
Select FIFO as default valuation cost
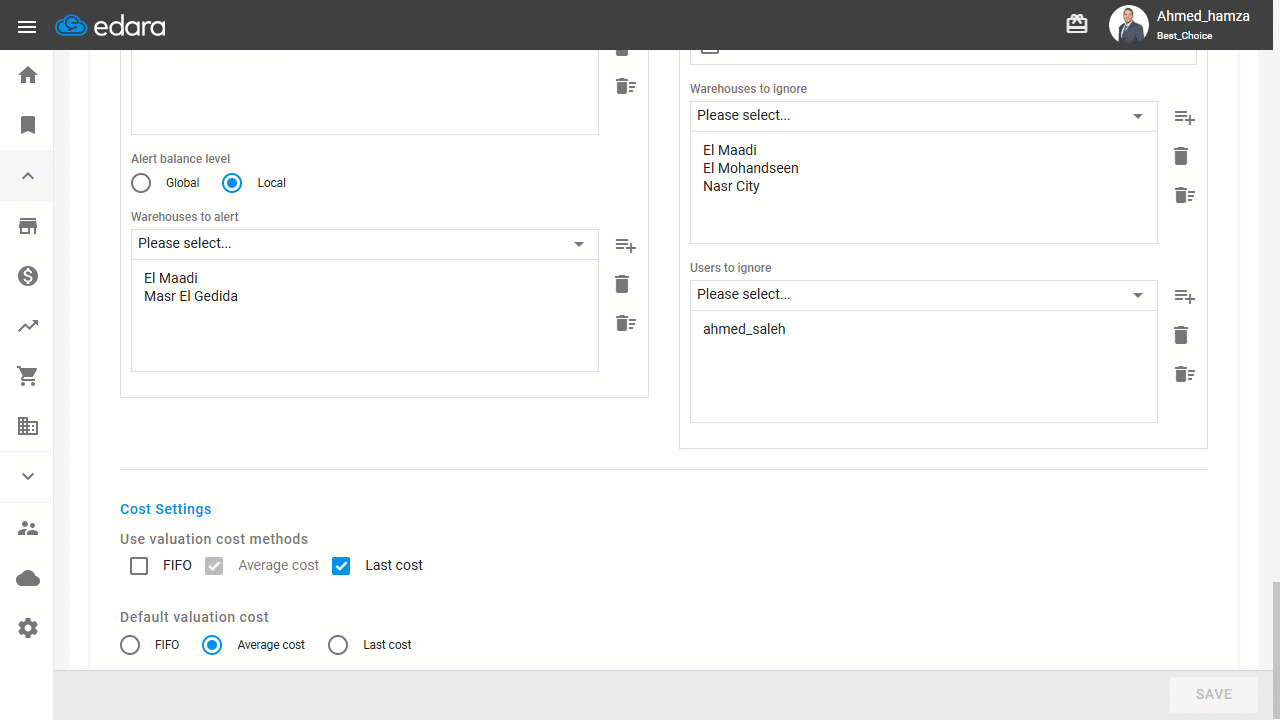[x=130, y=645]
